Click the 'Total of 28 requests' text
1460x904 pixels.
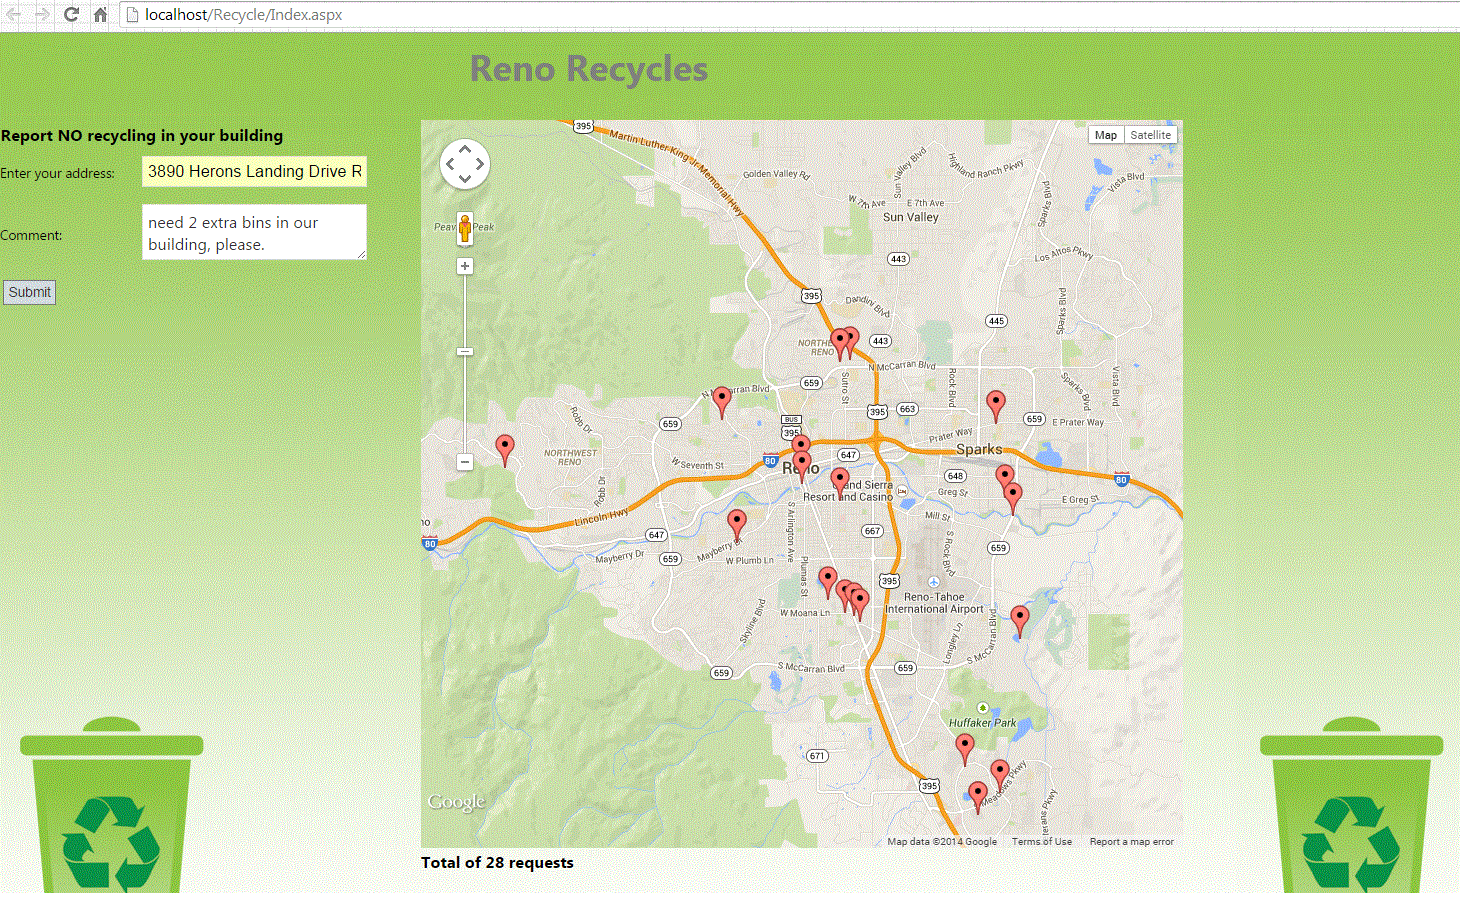tap(497, 862)
